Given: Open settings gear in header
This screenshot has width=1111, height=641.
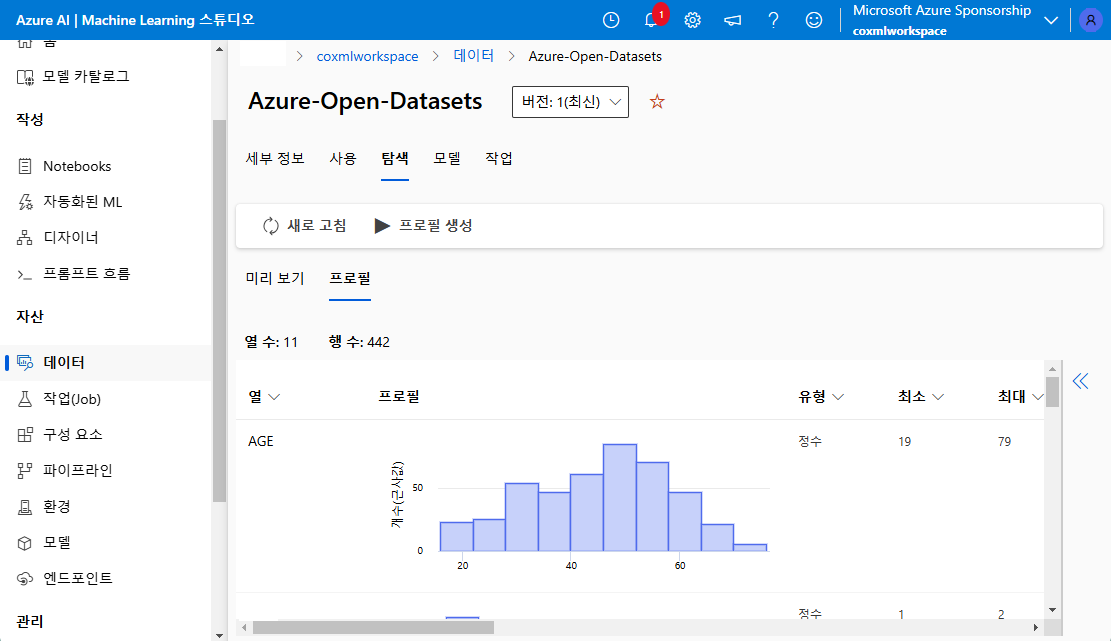Looking at the screenshot, I should coord(692,20).
